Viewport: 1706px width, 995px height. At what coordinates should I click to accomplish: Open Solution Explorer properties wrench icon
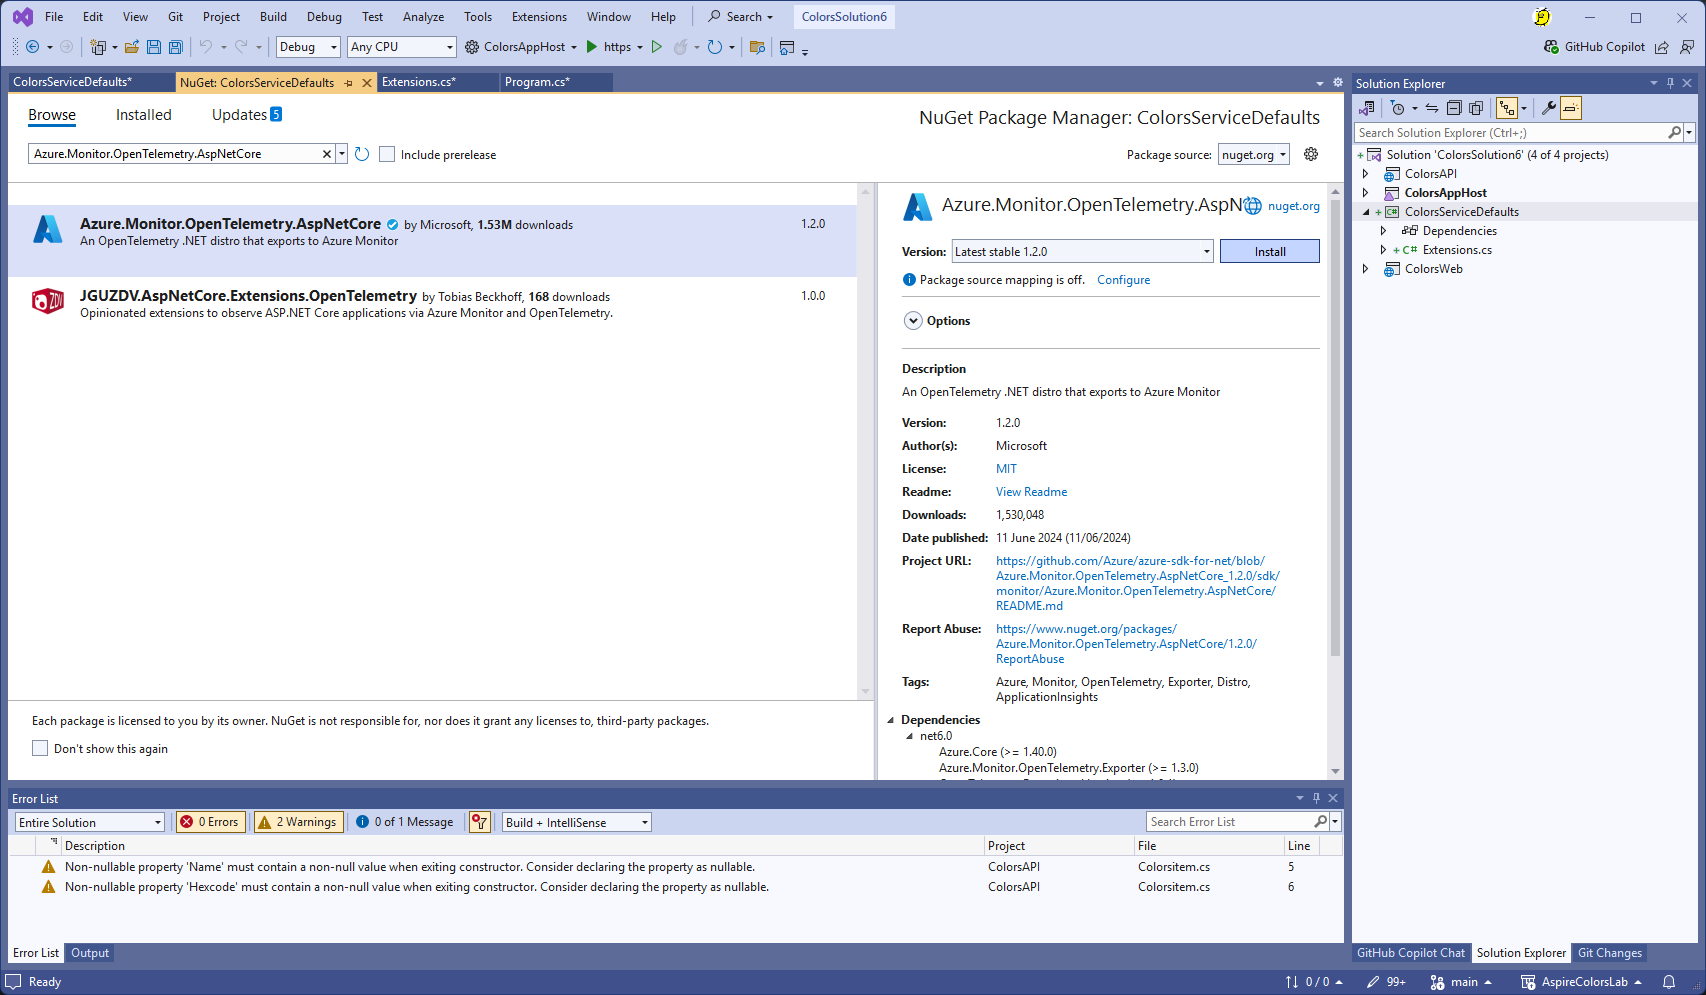[x=1548, y=108]
